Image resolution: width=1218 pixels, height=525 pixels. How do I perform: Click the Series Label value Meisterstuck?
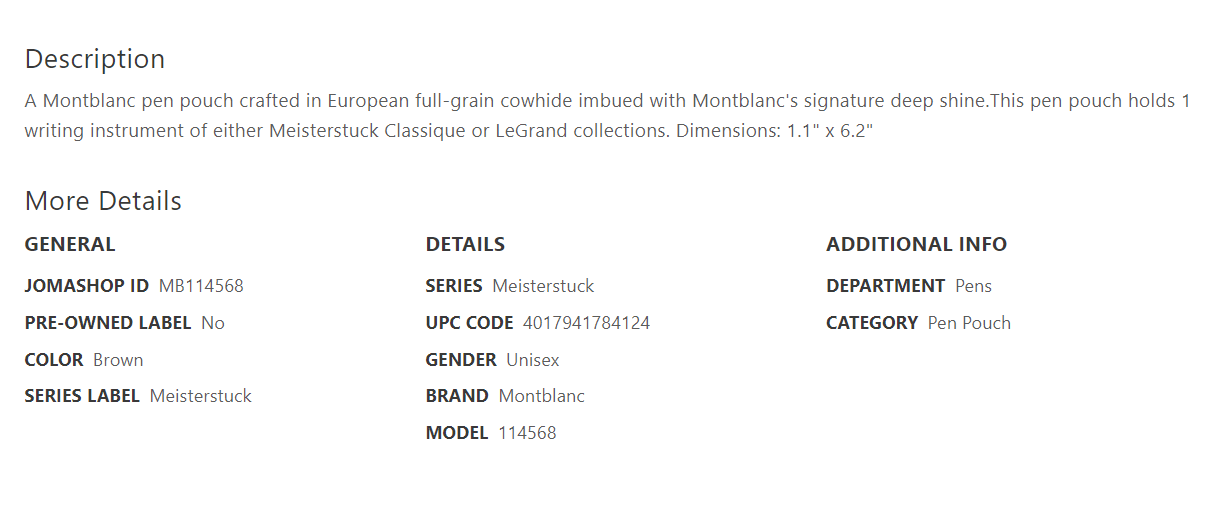click(x=201, y=396)
